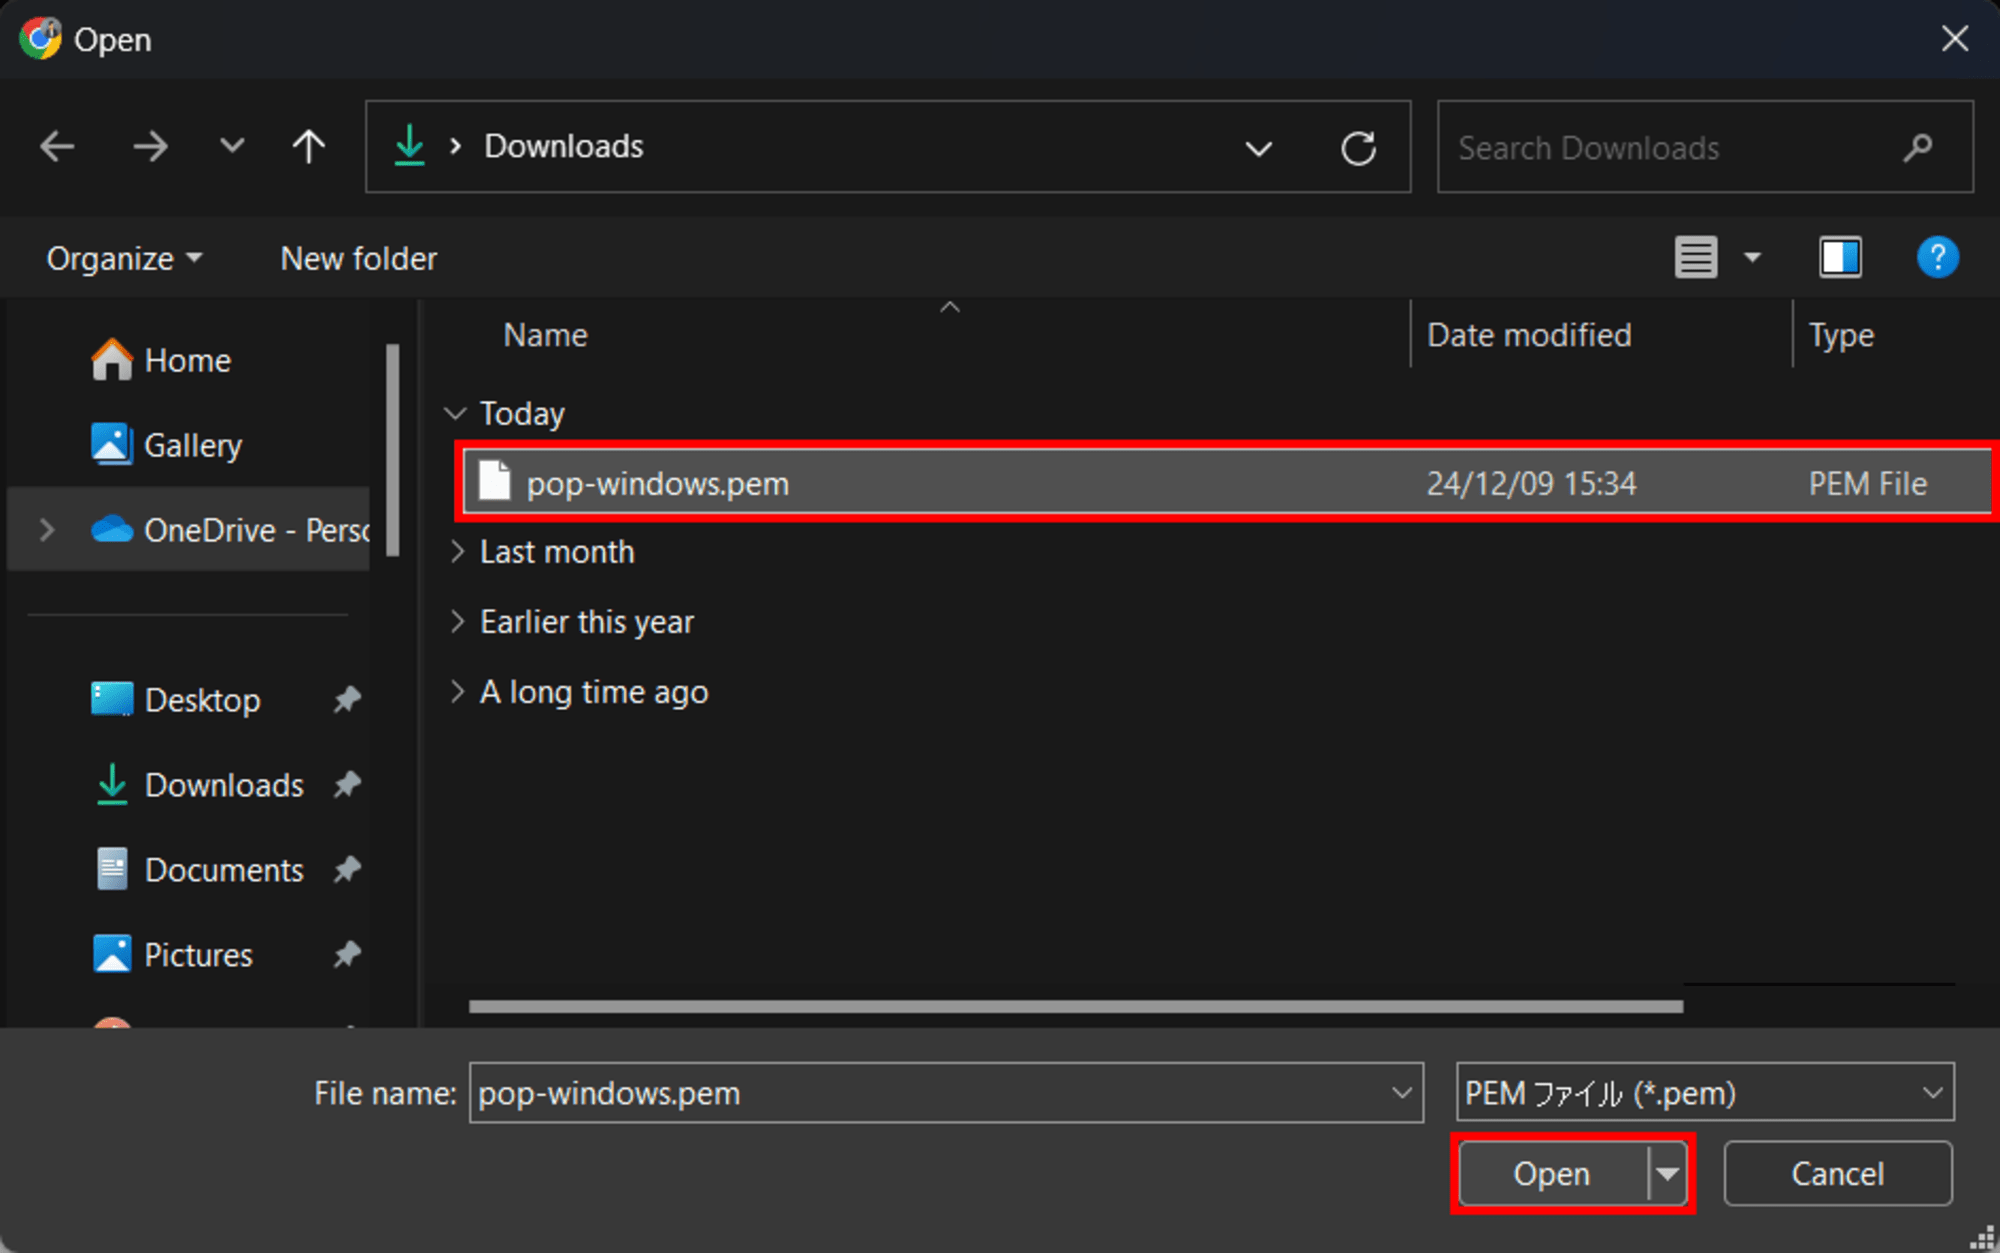Collapse the Today group
The height and width of the screenshot is (1253, 2000).
tap(455, 413)
